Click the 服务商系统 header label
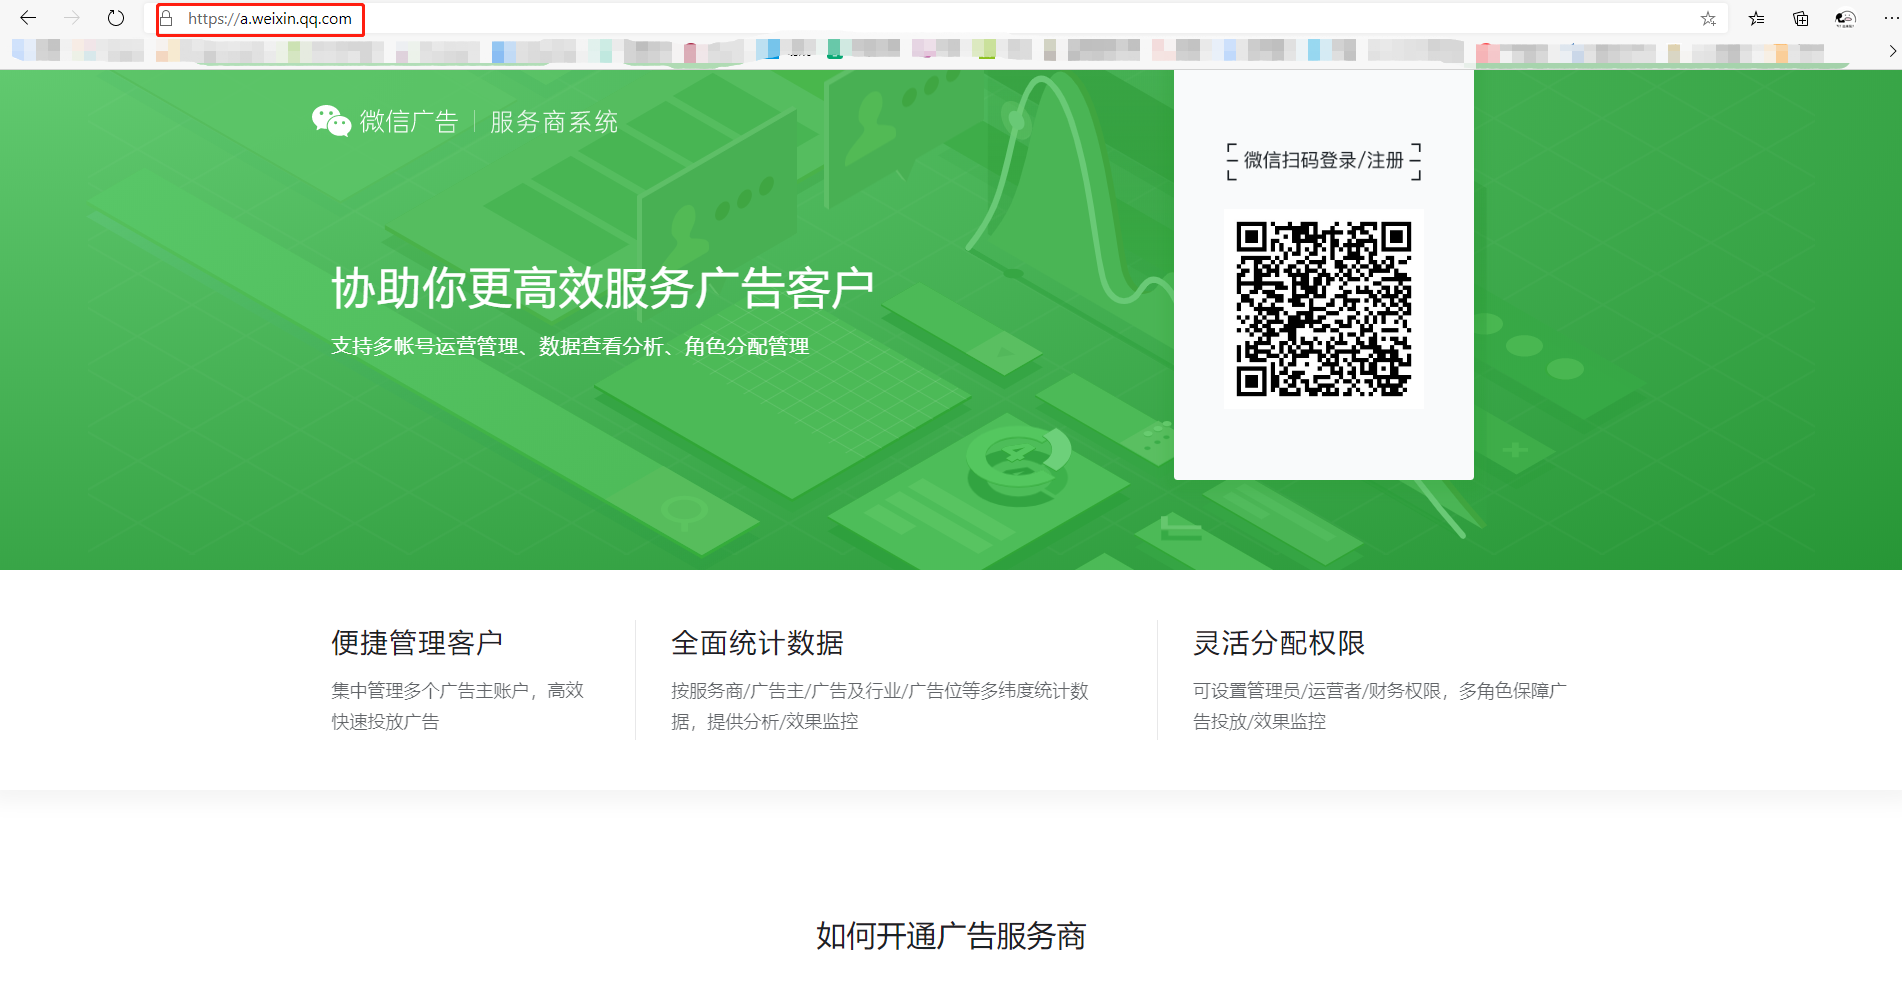 click(554, 122)
